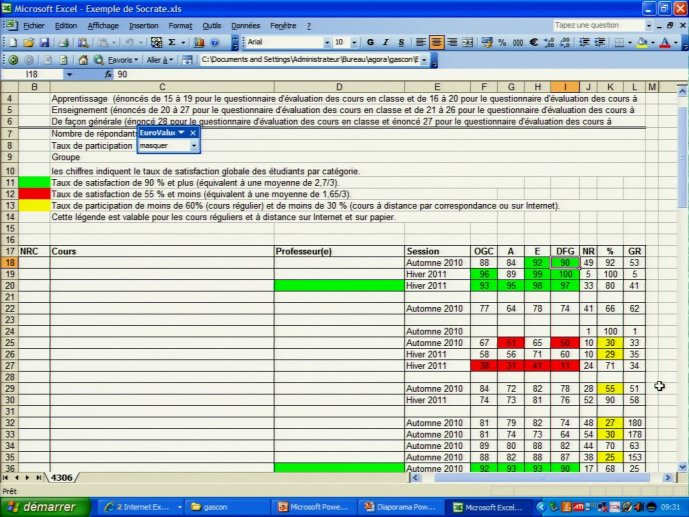Image resolution: width=689 pixels, height=517 pixels.
Task: Open the borders dropdown arrow
Action: click(x=630, y=43)
